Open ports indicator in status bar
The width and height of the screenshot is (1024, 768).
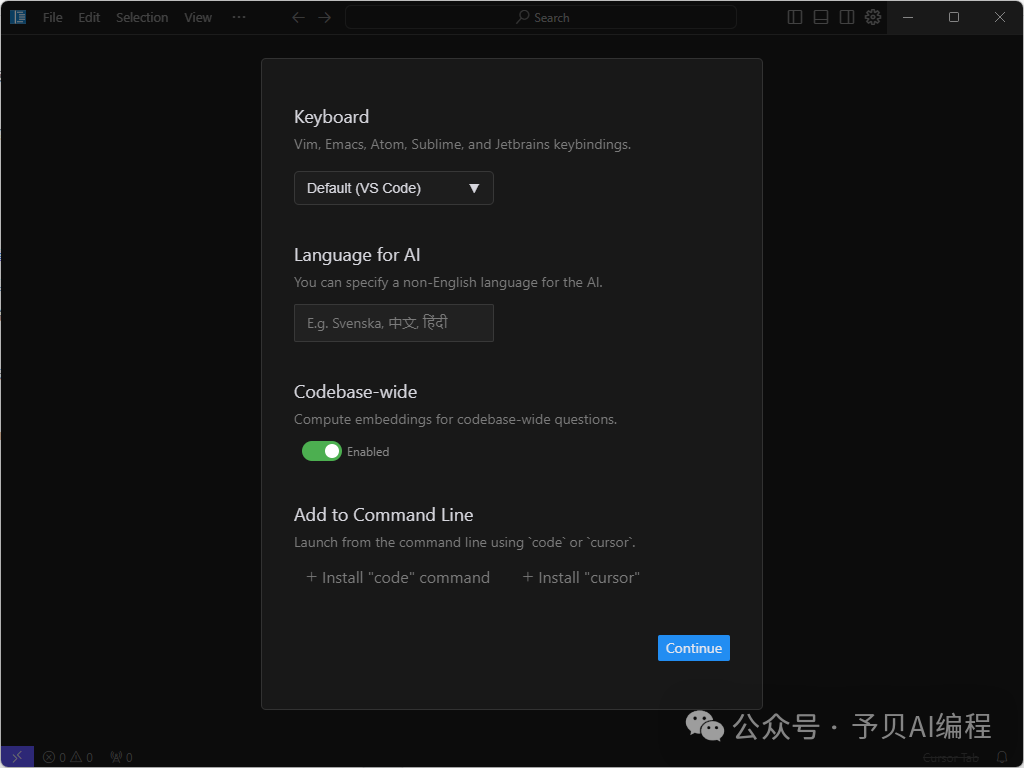tap(121, 758)
